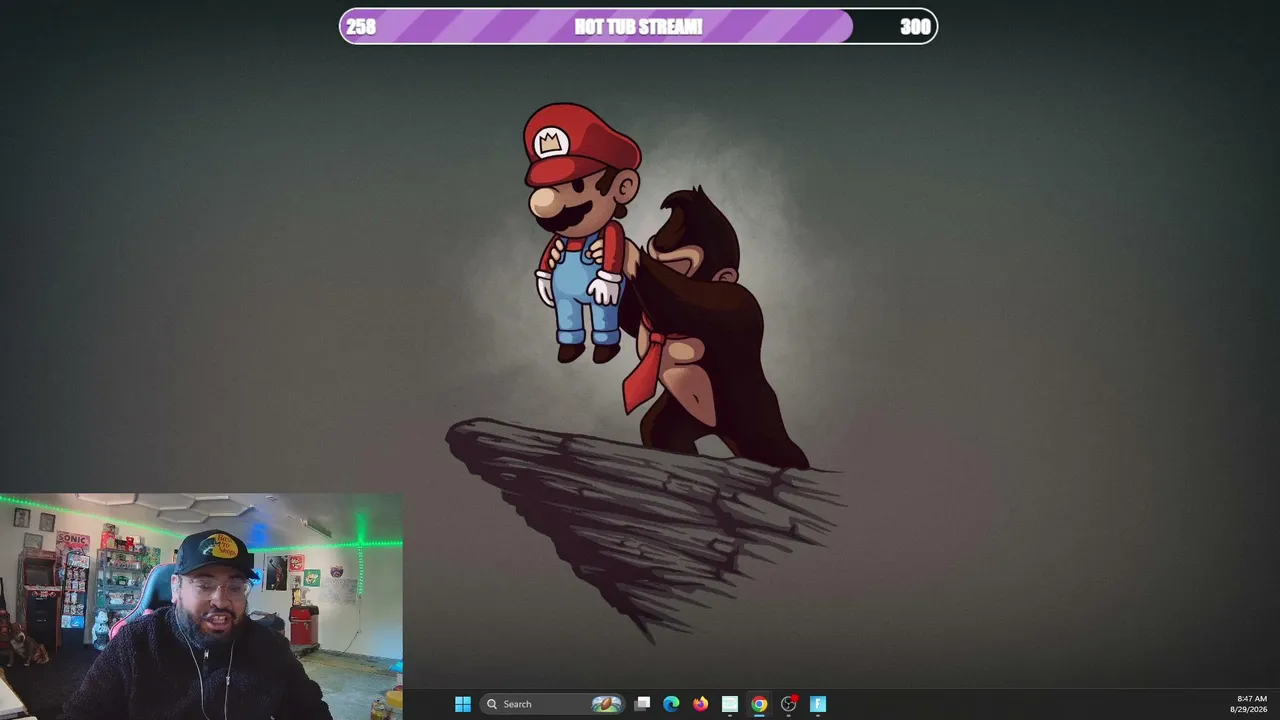Click the taskbar Search box
This screenshot has height=720, width=1280.
coord(553,704)
